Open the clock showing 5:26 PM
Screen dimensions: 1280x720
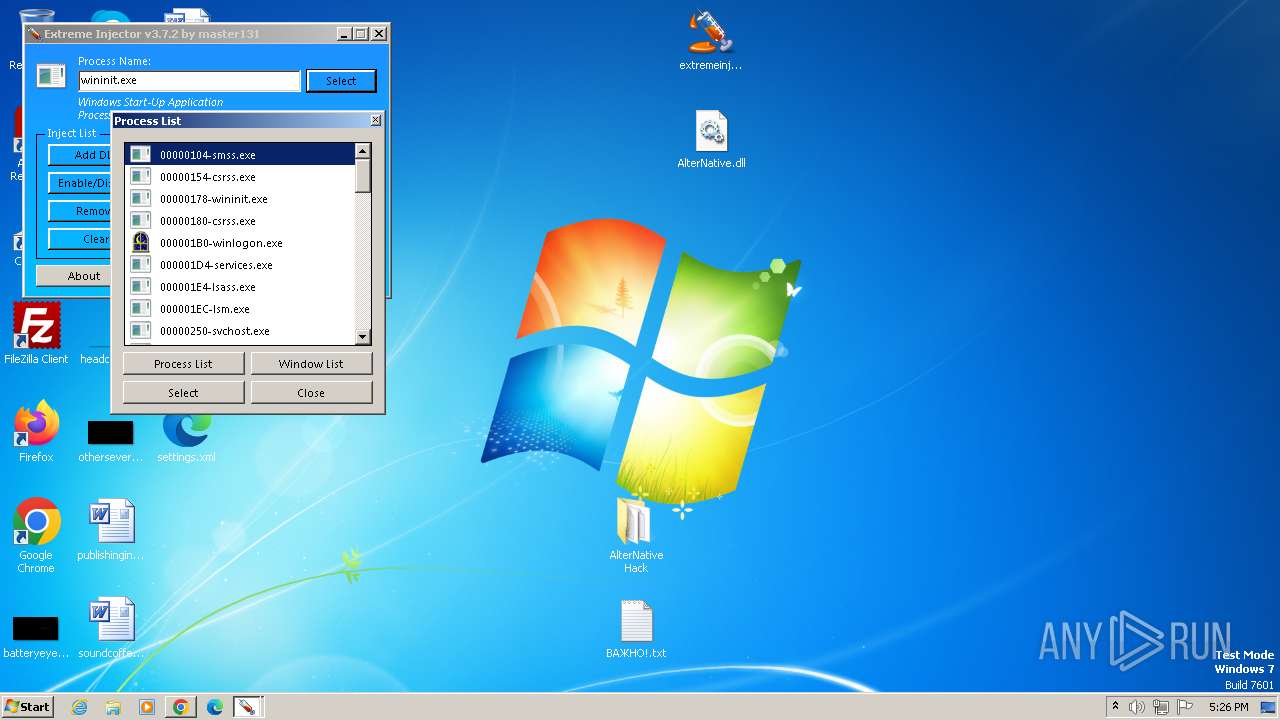(x=1228, y=707)
